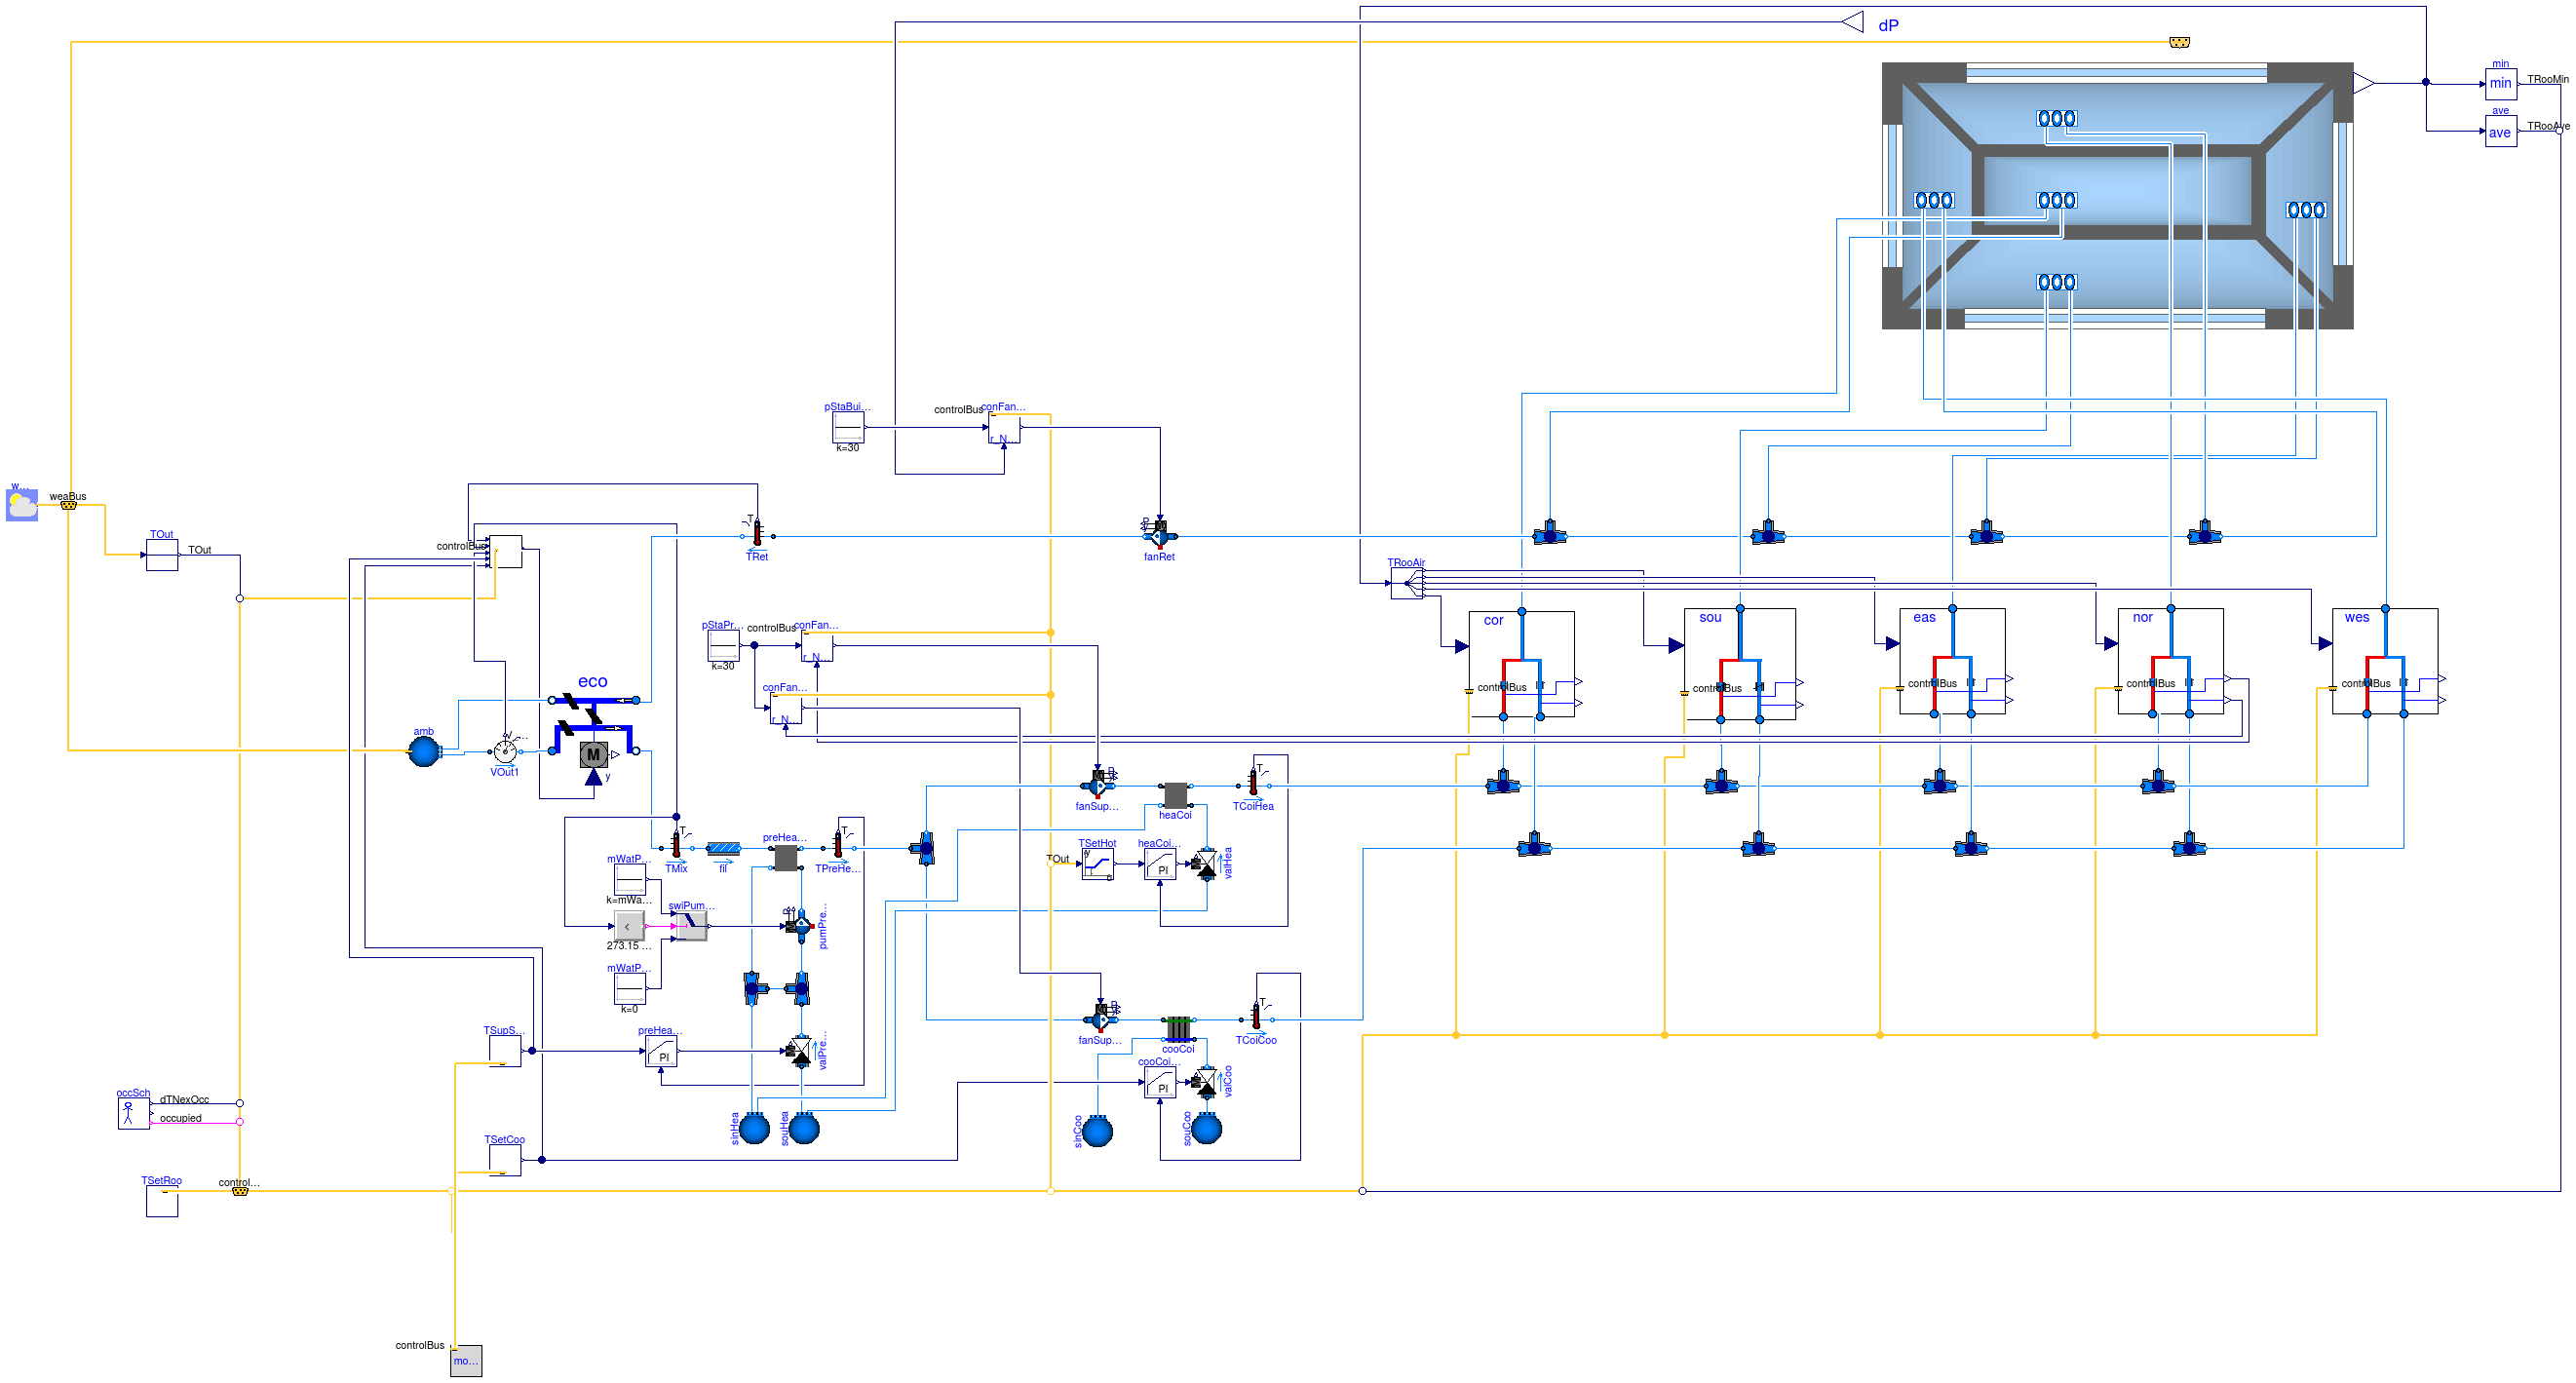Click the conFan controller beside pStaBui
This screenshot has width=2576, height=1383.
pyautogui.click(x=1004, y=428)
